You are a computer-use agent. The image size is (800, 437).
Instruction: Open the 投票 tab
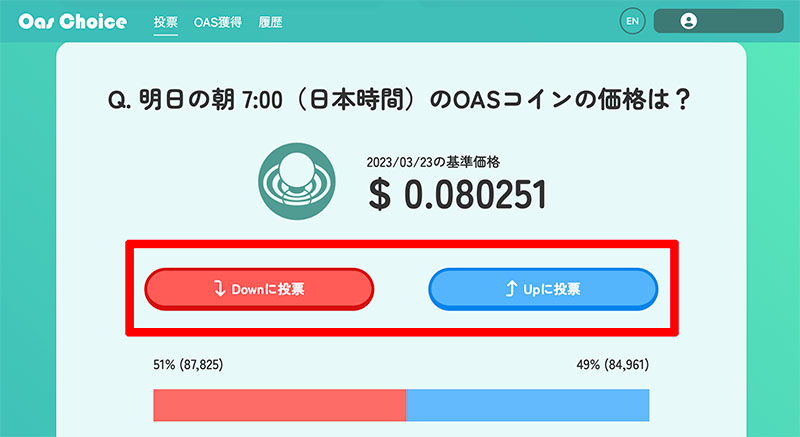tap(166, 22)
